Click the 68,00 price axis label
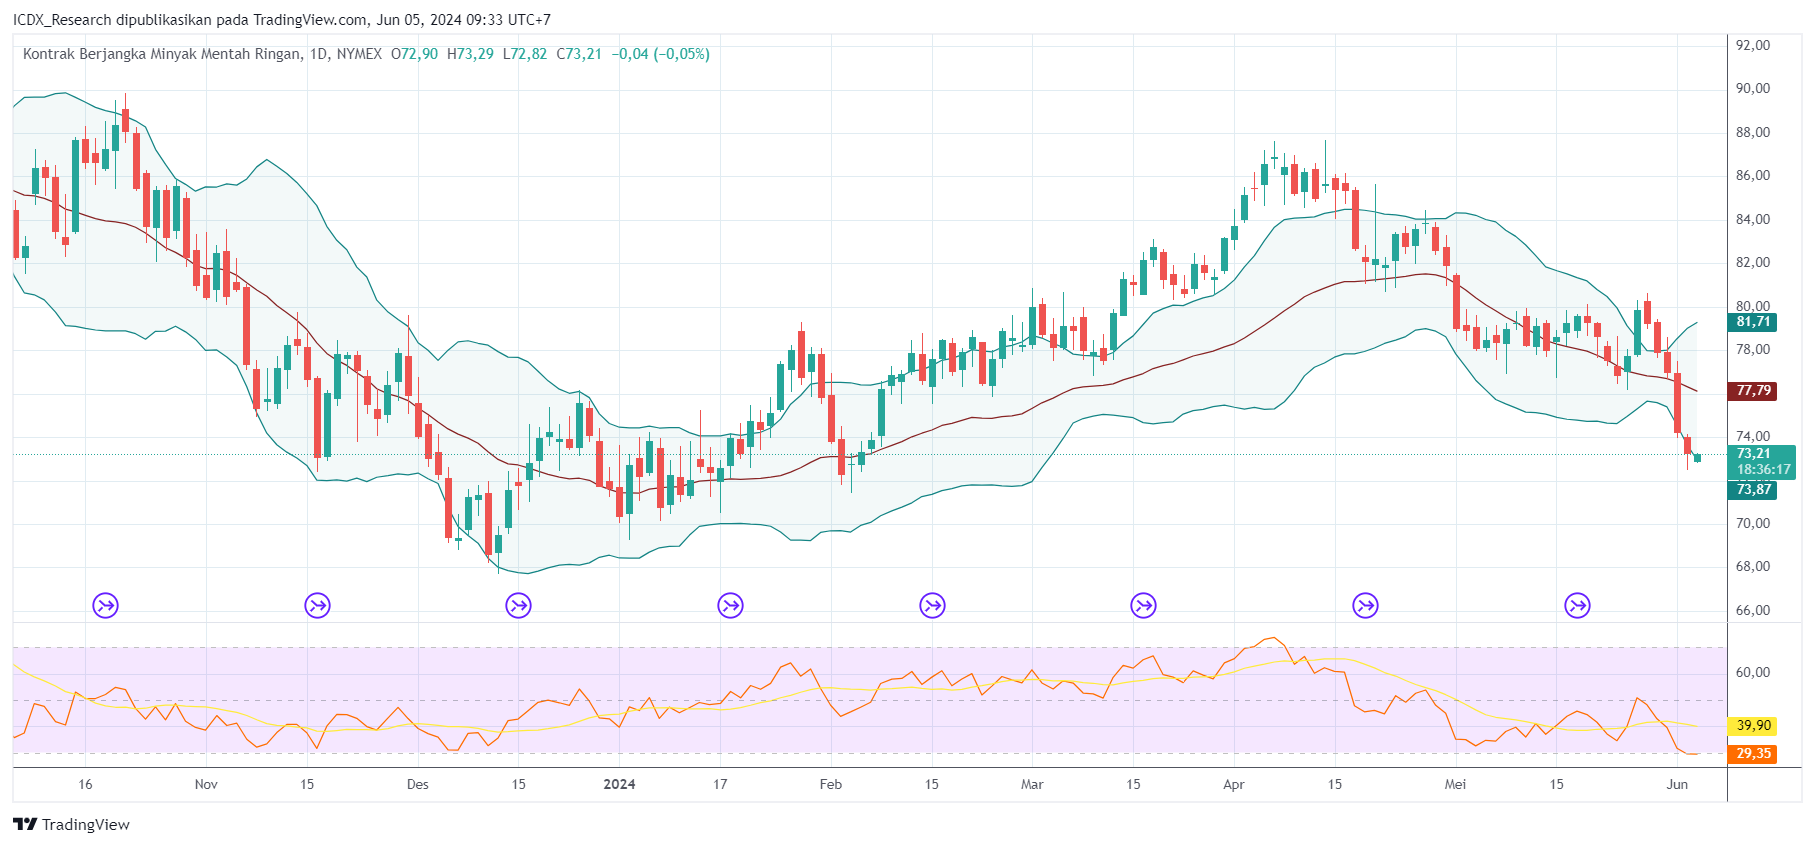 tap(1753, 566)
